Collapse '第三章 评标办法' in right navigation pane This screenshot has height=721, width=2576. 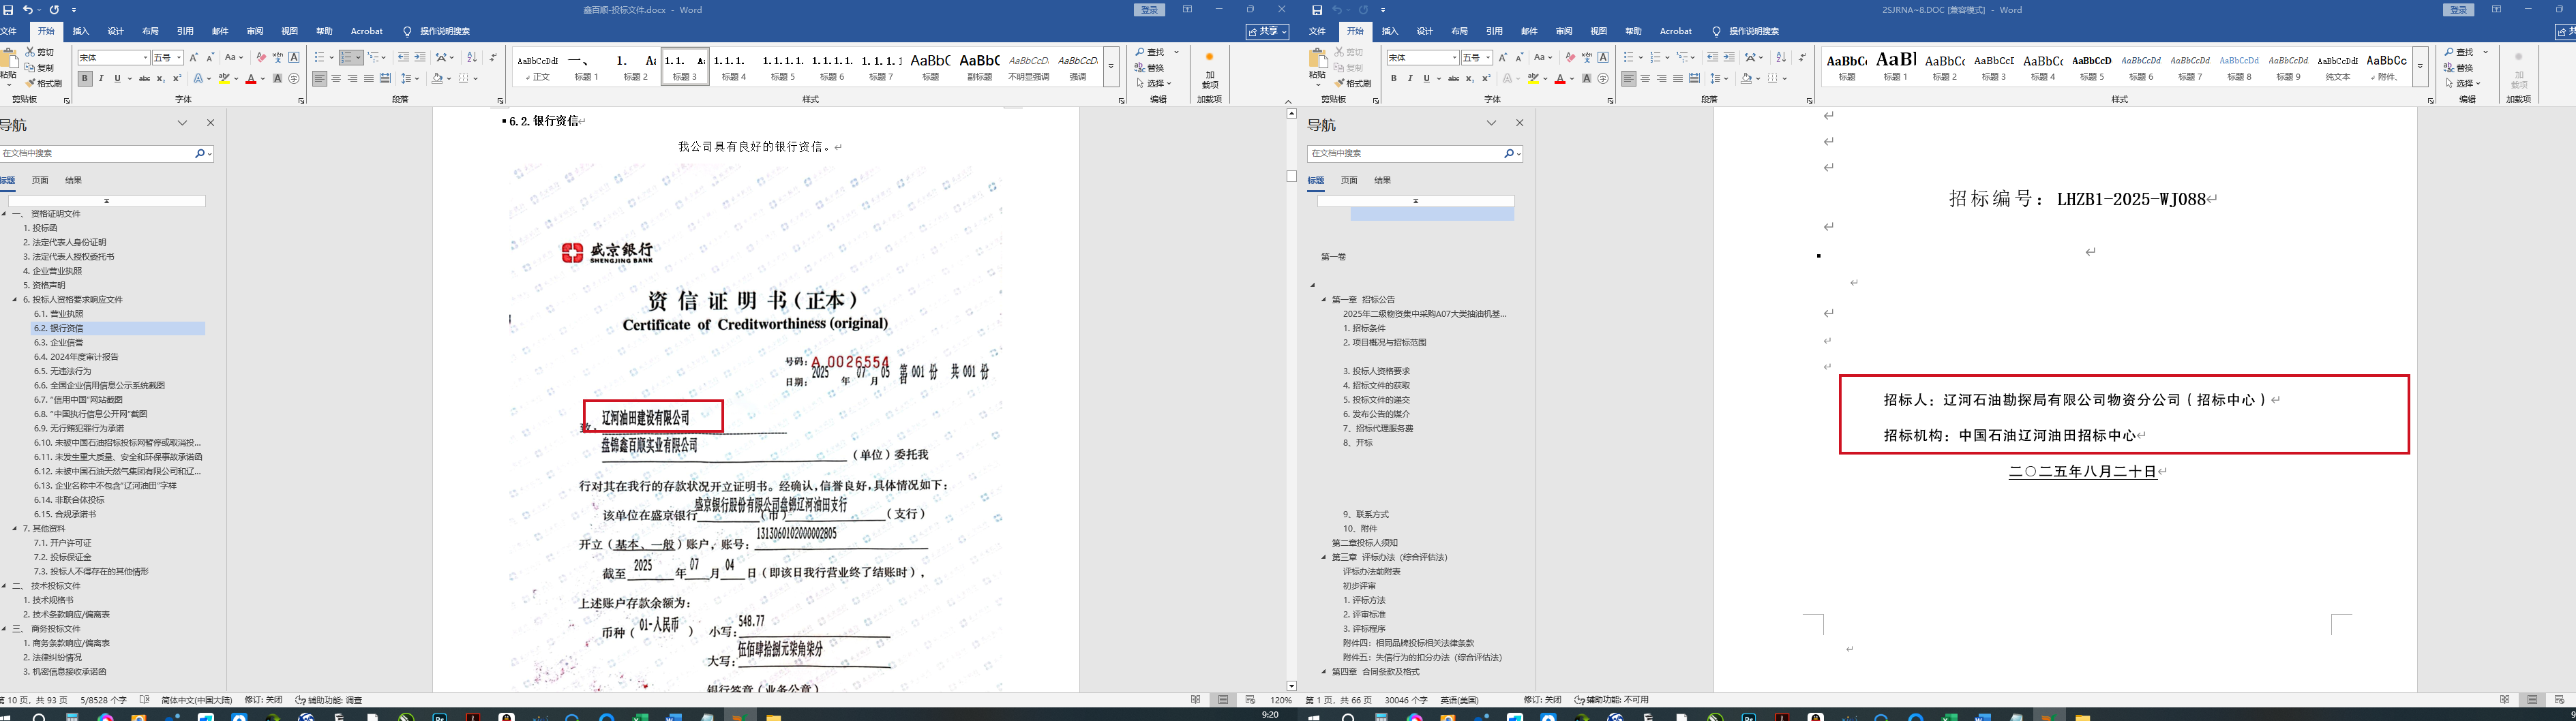(1324, 557)
